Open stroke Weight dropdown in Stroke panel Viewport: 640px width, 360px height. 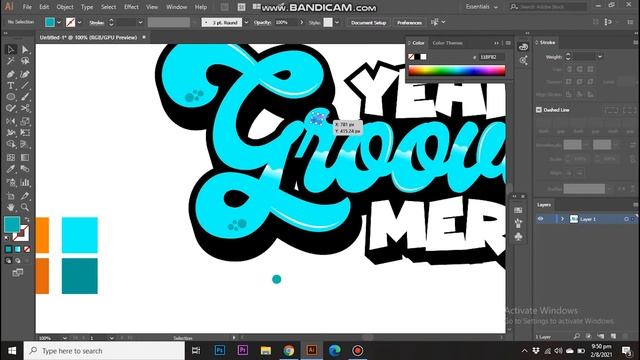(x=600, y=57)
